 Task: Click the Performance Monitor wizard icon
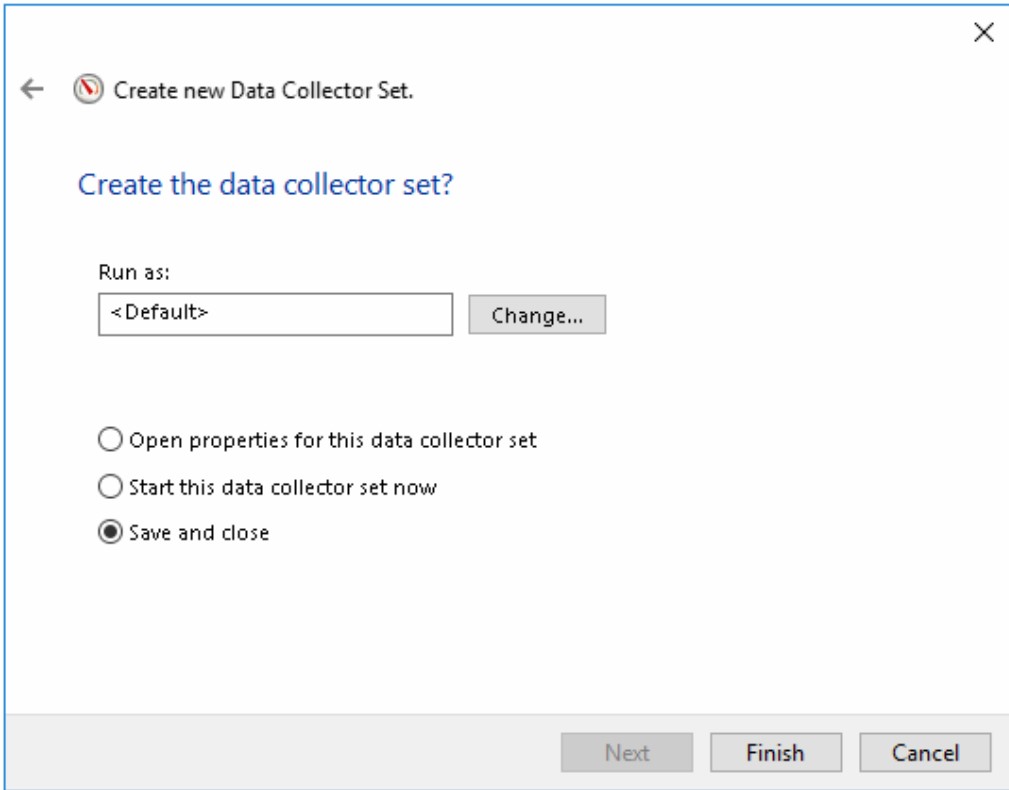[87, 88]
